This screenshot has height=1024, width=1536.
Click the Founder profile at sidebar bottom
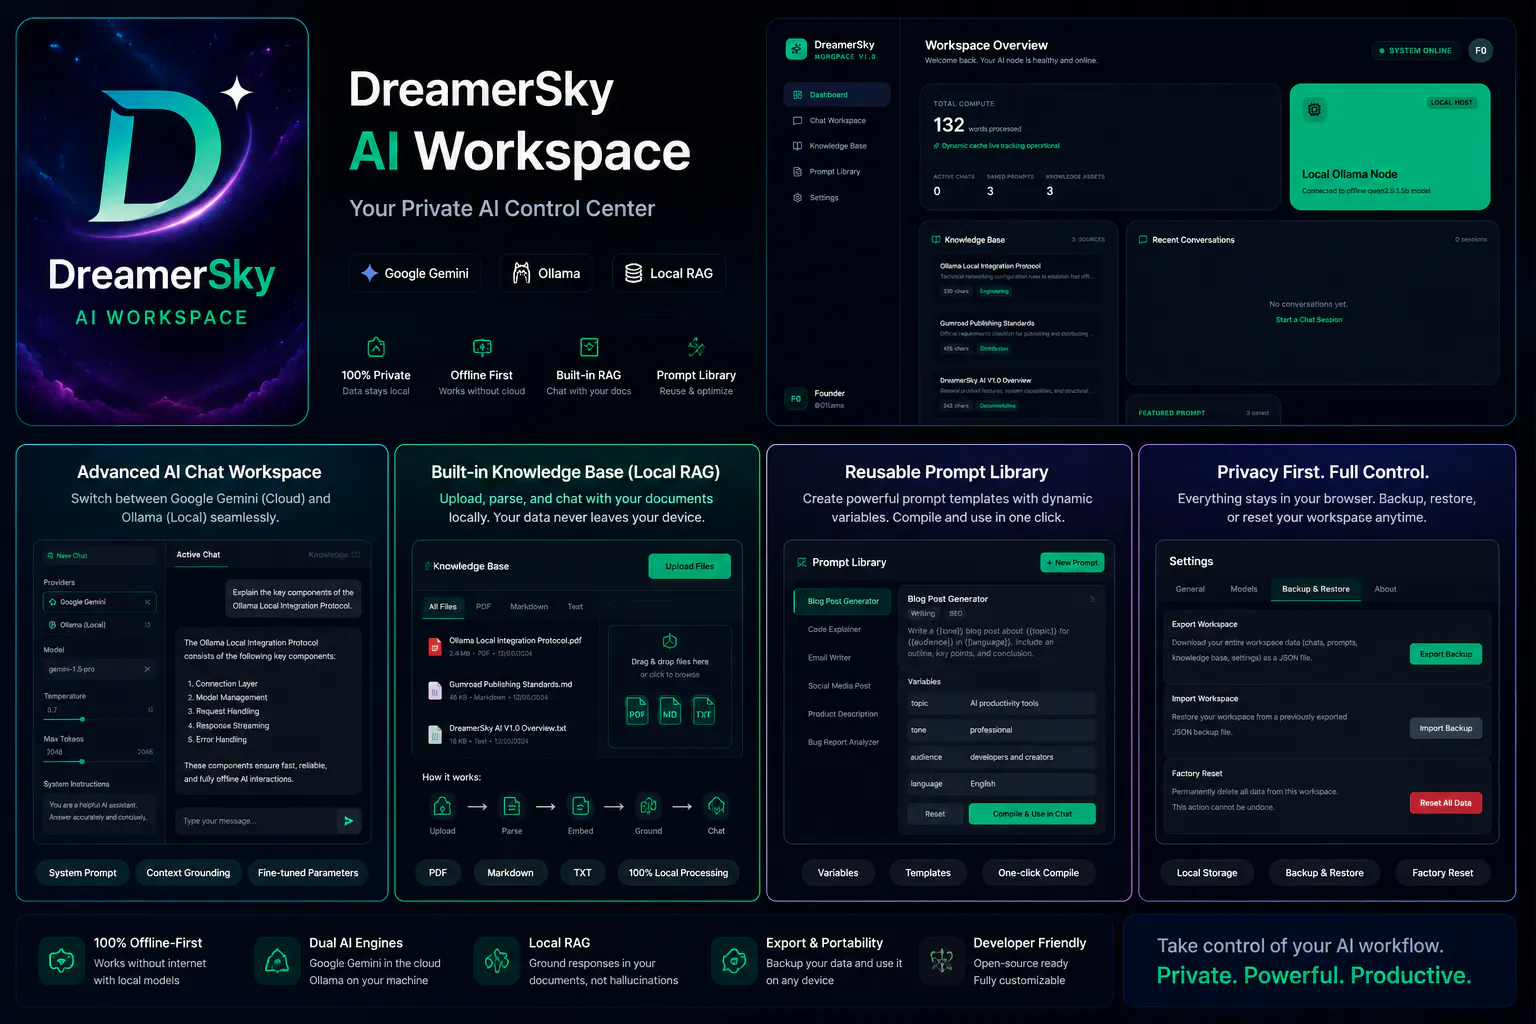pyautogui.click(x=818, y=399)
